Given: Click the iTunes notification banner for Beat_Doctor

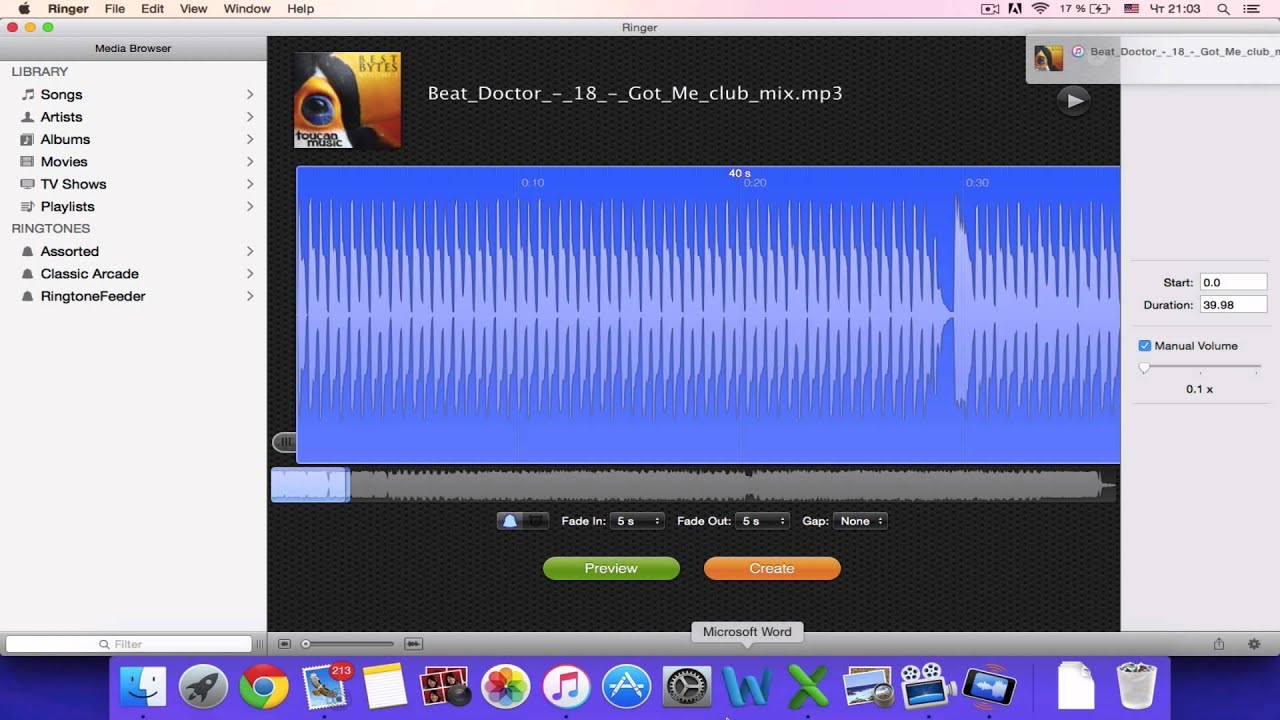Looking at the screenshot, I should coord(1153,58).
